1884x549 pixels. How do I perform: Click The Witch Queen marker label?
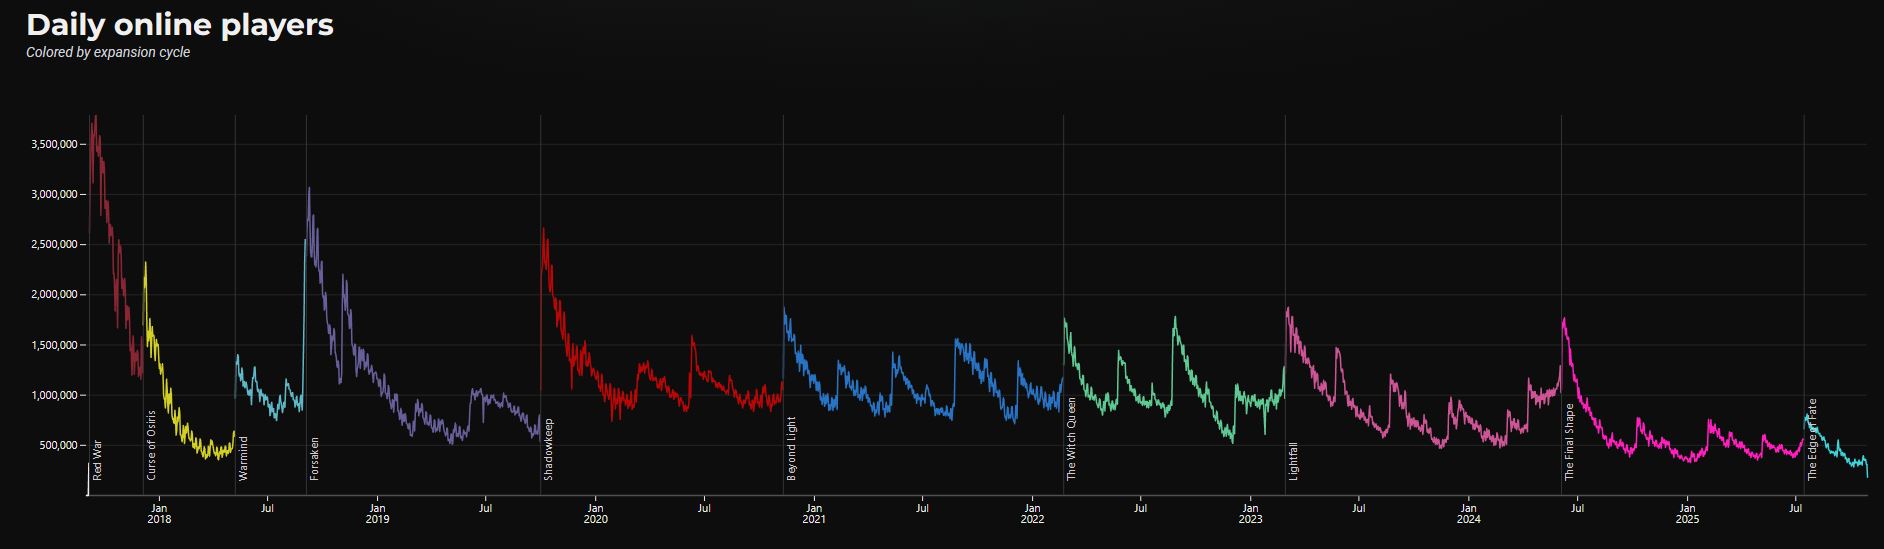tap(1072, 439)
